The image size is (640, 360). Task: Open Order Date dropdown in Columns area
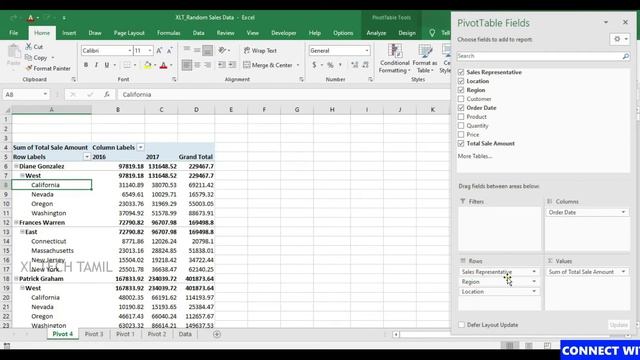623,212
